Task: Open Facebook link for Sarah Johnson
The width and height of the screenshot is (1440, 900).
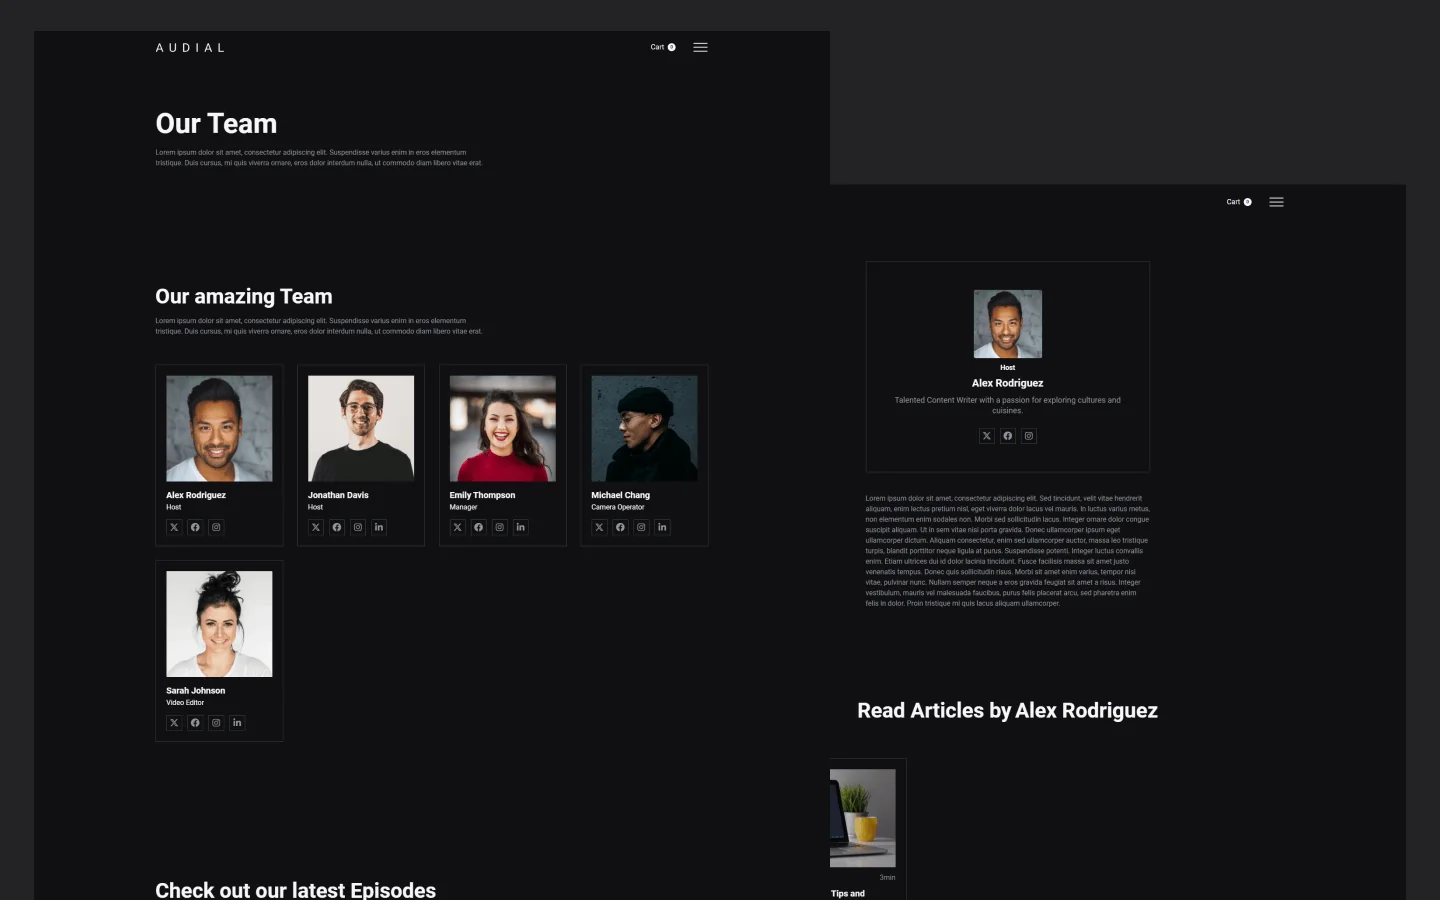Action: 195,722
